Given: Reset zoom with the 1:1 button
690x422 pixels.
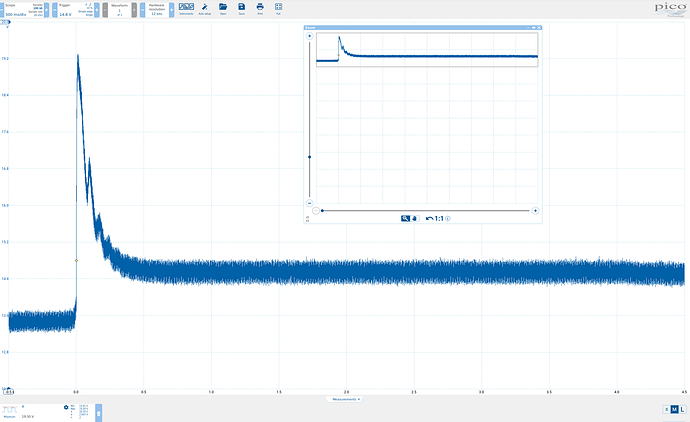Looking at the screenshot, I should (439, 218).
